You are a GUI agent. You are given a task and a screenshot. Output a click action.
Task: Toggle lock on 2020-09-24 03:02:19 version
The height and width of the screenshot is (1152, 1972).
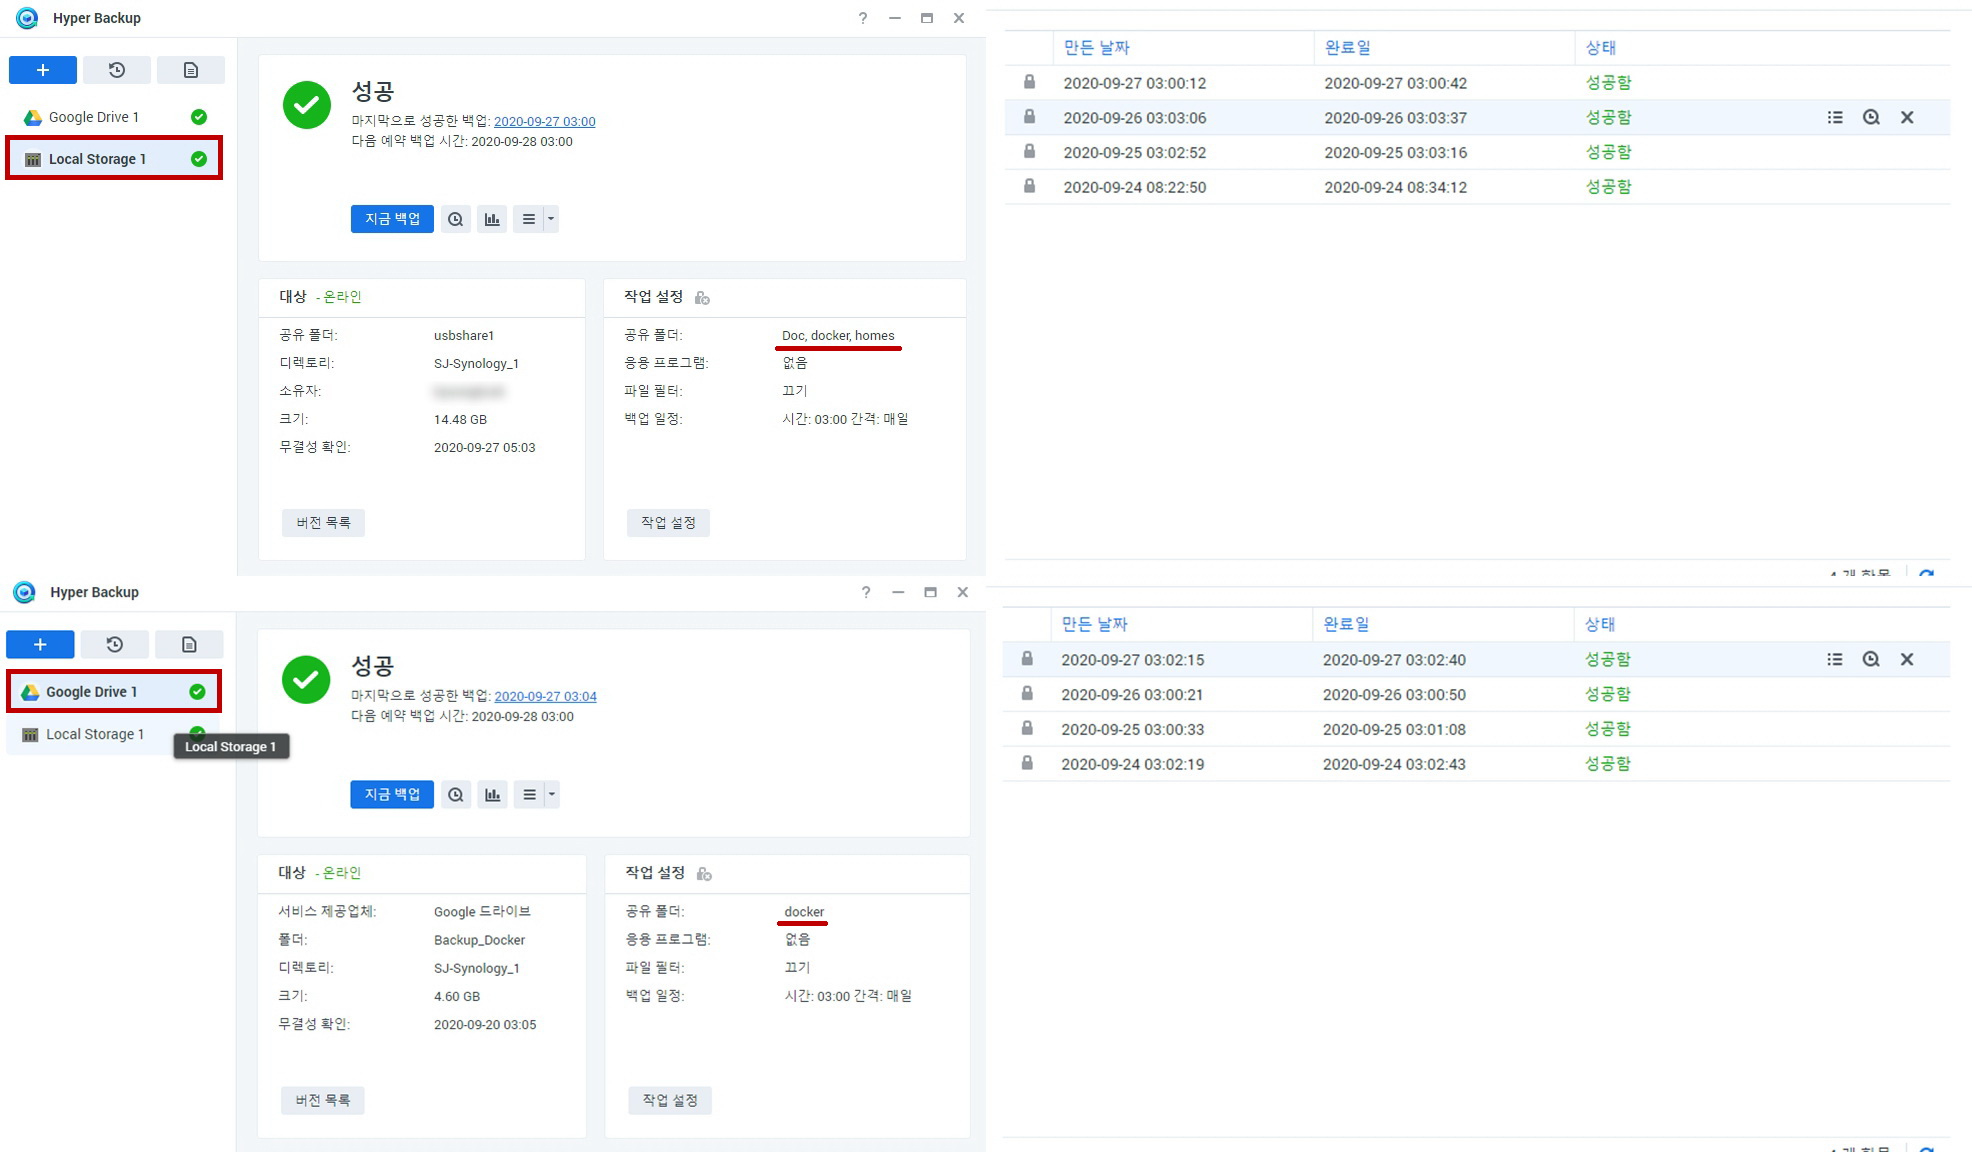click(1027, 763)
